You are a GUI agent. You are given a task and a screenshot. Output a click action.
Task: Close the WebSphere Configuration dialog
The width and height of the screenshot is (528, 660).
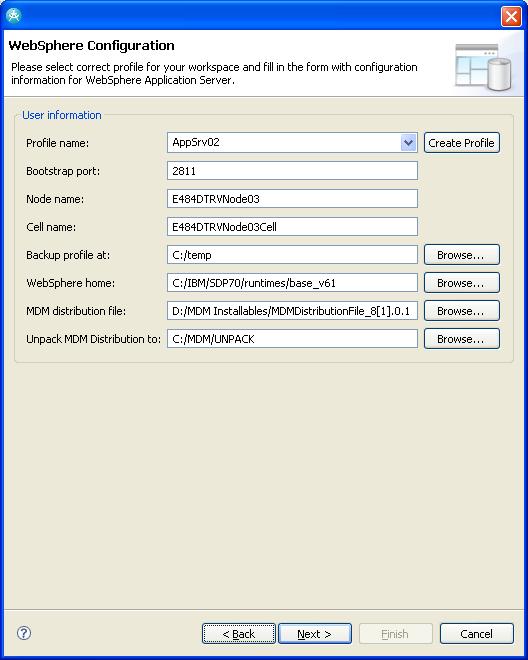click(x=511, y=16)
